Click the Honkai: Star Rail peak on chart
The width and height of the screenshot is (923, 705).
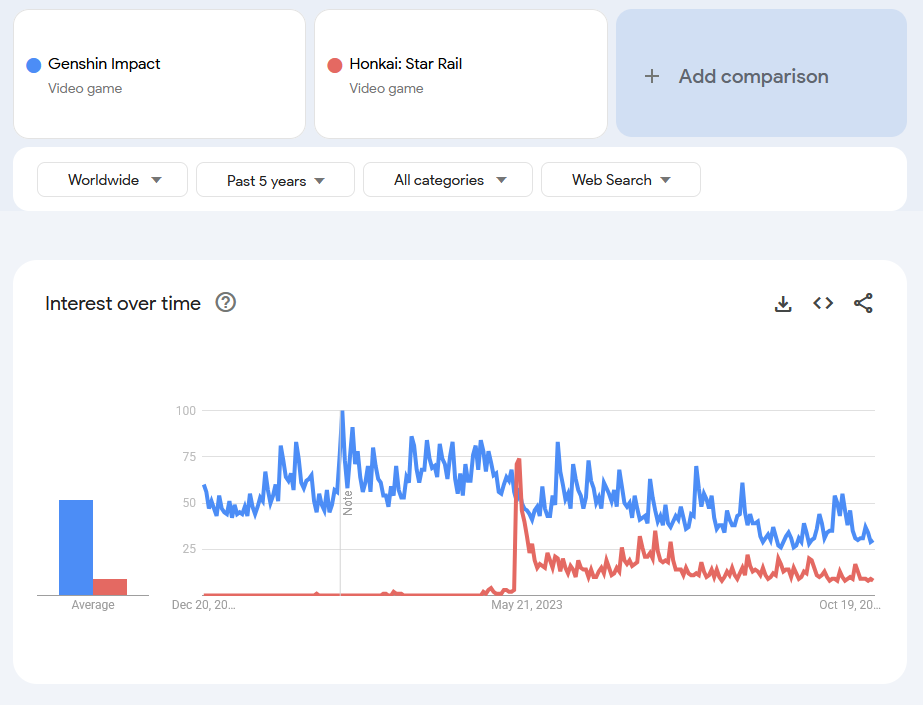[x=519, y=460]
